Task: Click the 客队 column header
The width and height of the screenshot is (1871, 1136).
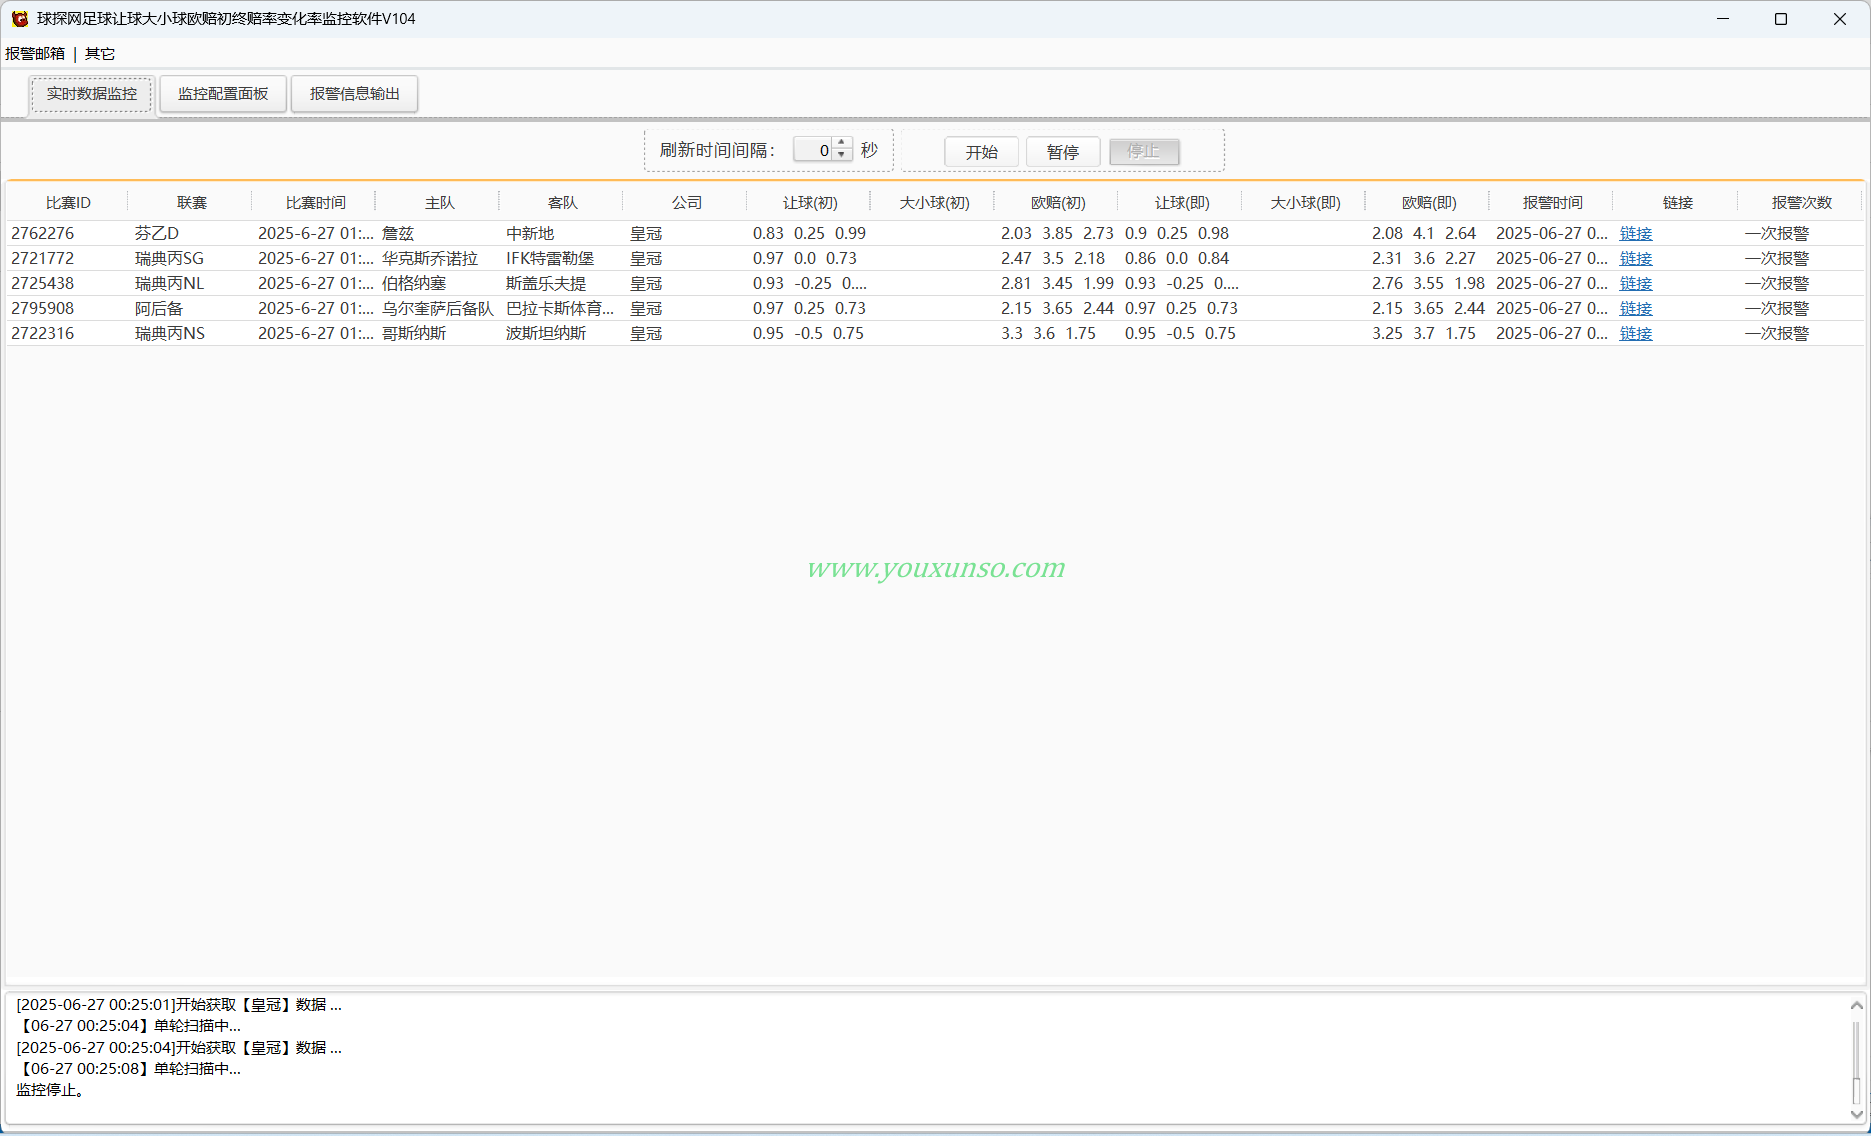Action: [x=562, y=203]
